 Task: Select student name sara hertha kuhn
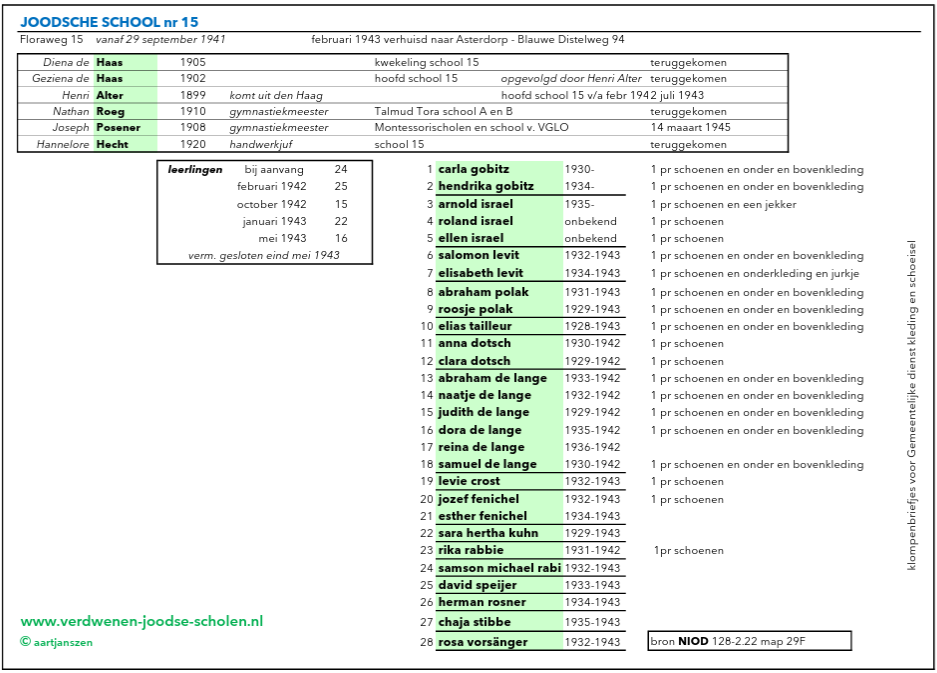point(487,533)
